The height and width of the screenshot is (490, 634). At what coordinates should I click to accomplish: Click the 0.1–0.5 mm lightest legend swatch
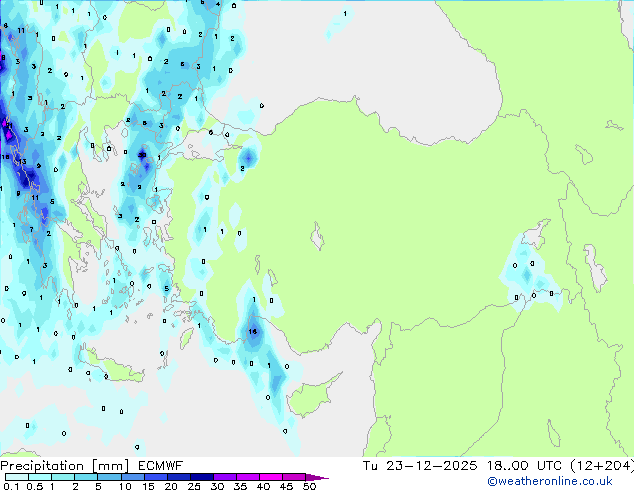(x=17, y=477)
